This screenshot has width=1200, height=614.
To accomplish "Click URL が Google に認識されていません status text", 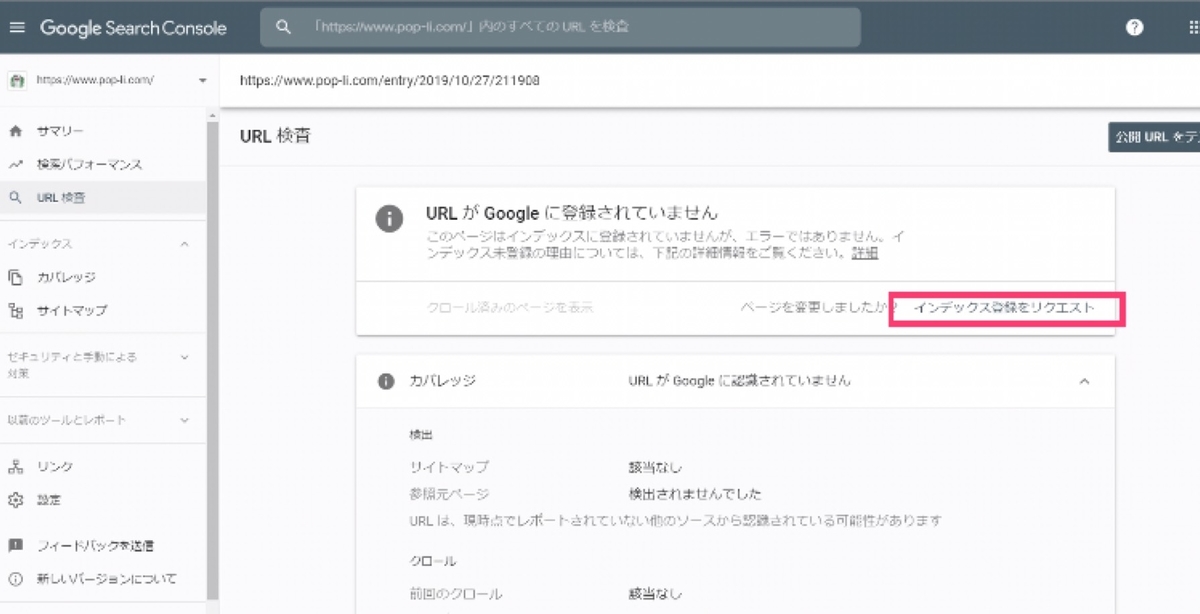I will pos(740,381).
